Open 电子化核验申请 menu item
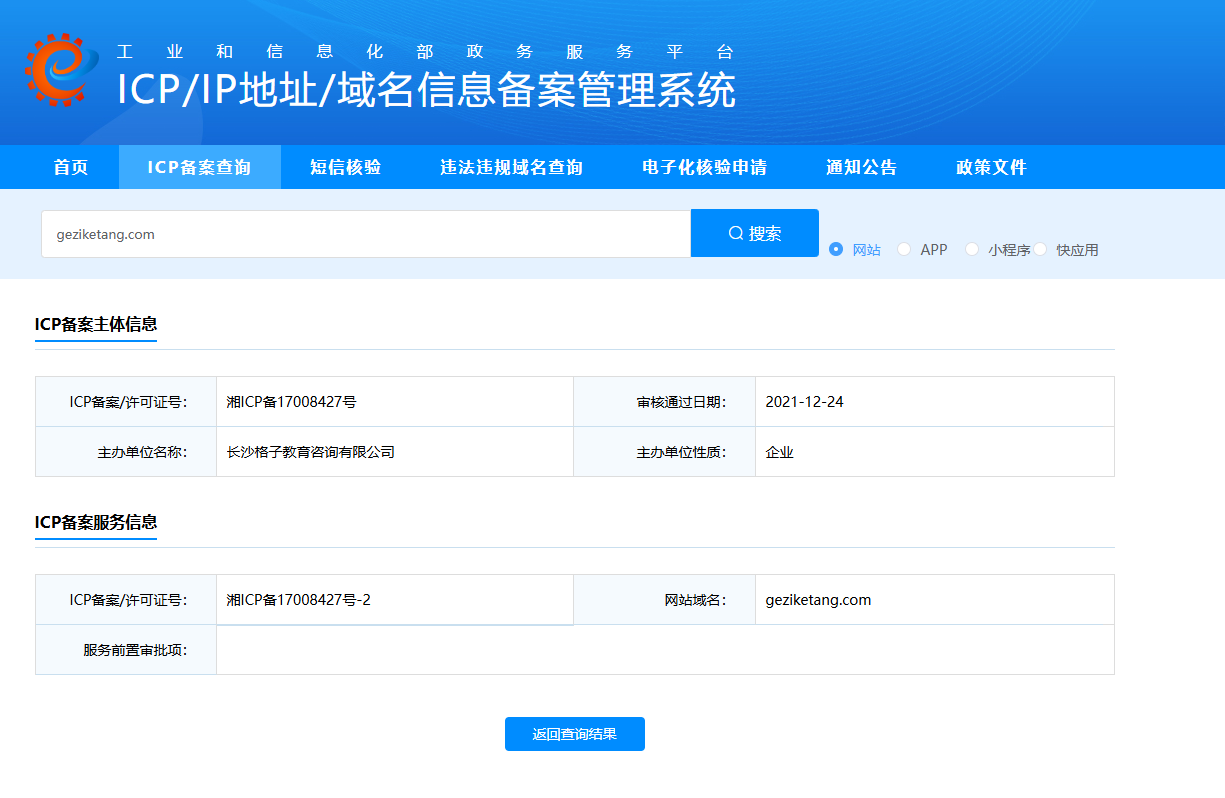The image size is (1225, 798). [705, 167]
